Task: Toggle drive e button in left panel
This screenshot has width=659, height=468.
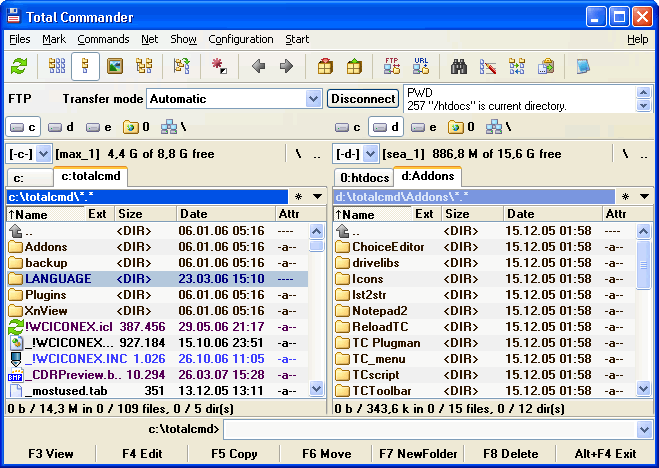Action: click(x=99, y=127)
